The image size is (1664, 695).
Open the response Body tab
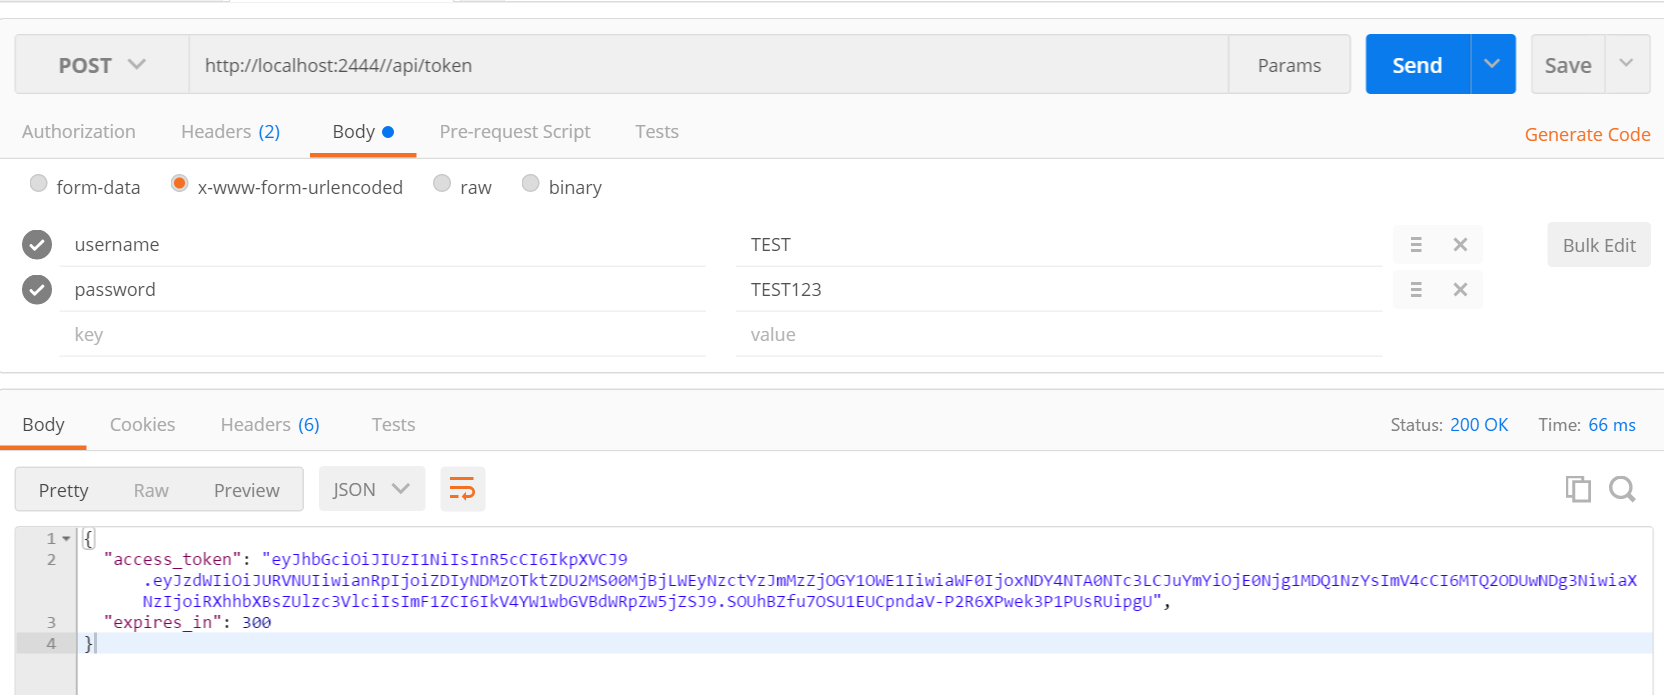43,425
